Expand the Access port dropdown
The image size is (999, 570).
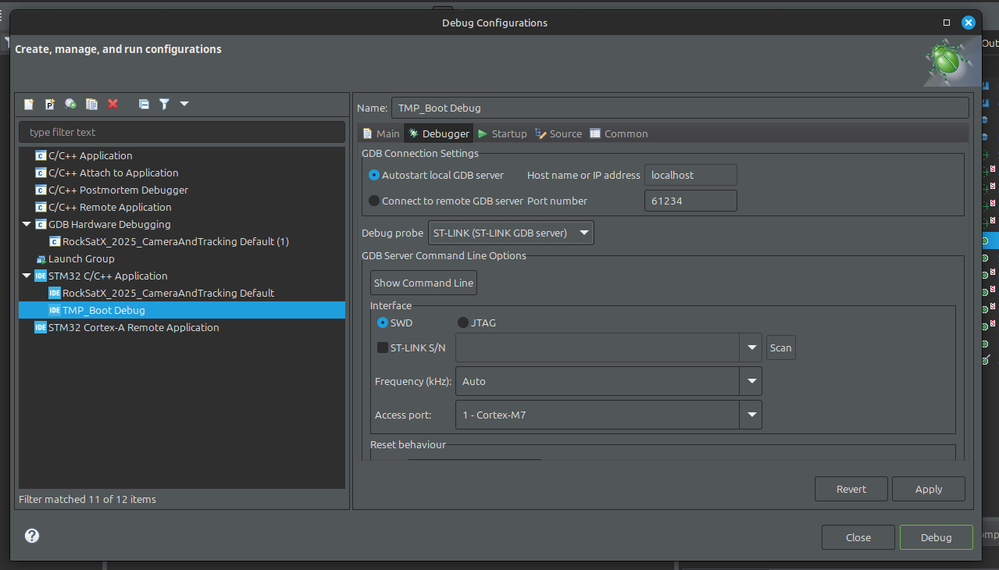751,414
